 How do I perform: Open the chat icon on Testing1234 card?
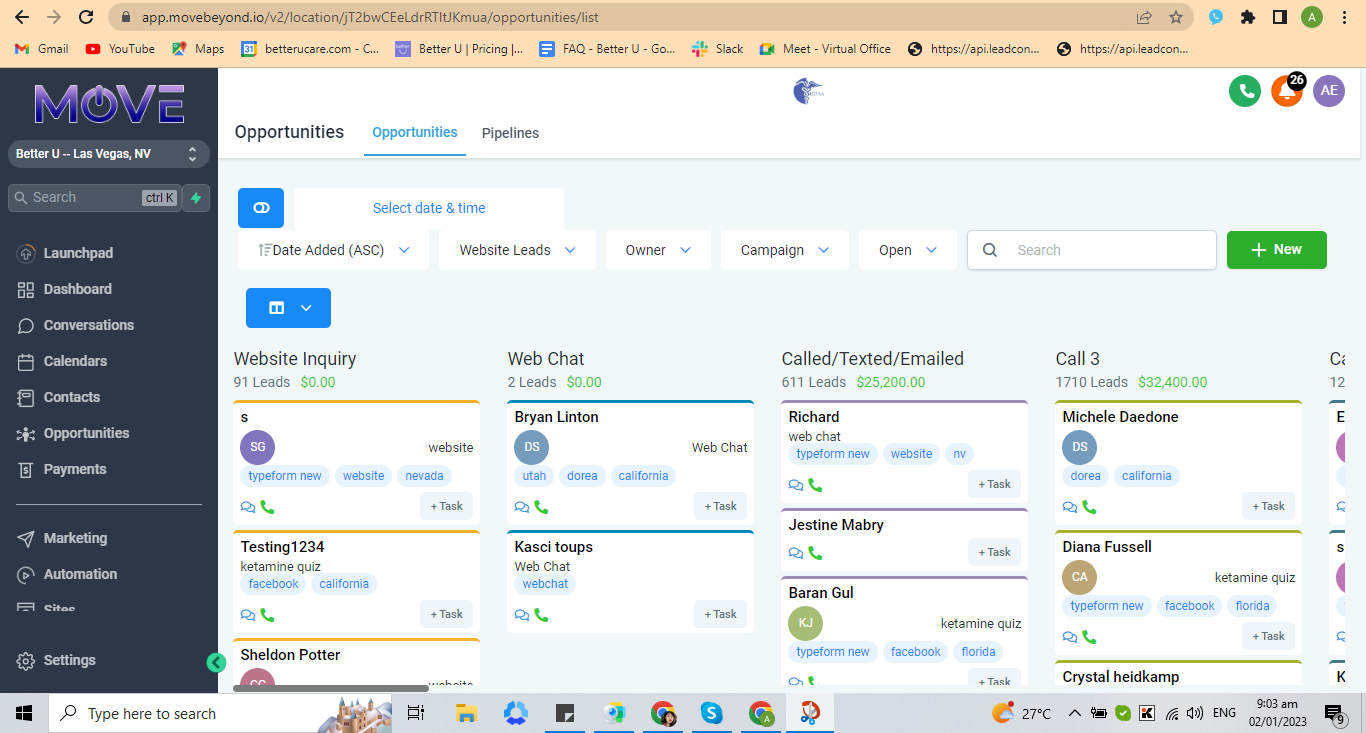tap(248, 615)
